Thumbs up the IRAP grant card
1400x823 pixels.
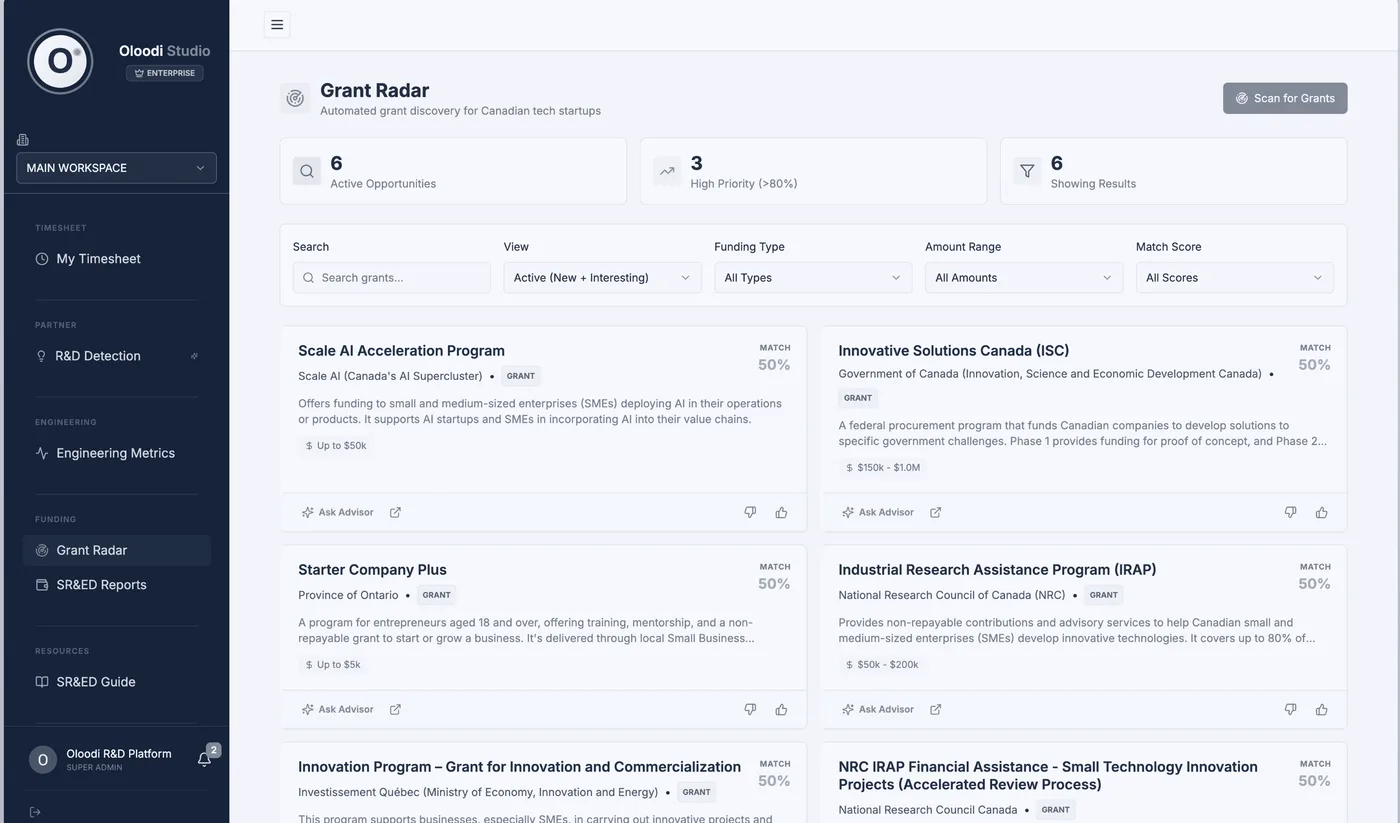[x=1321, y=709]
